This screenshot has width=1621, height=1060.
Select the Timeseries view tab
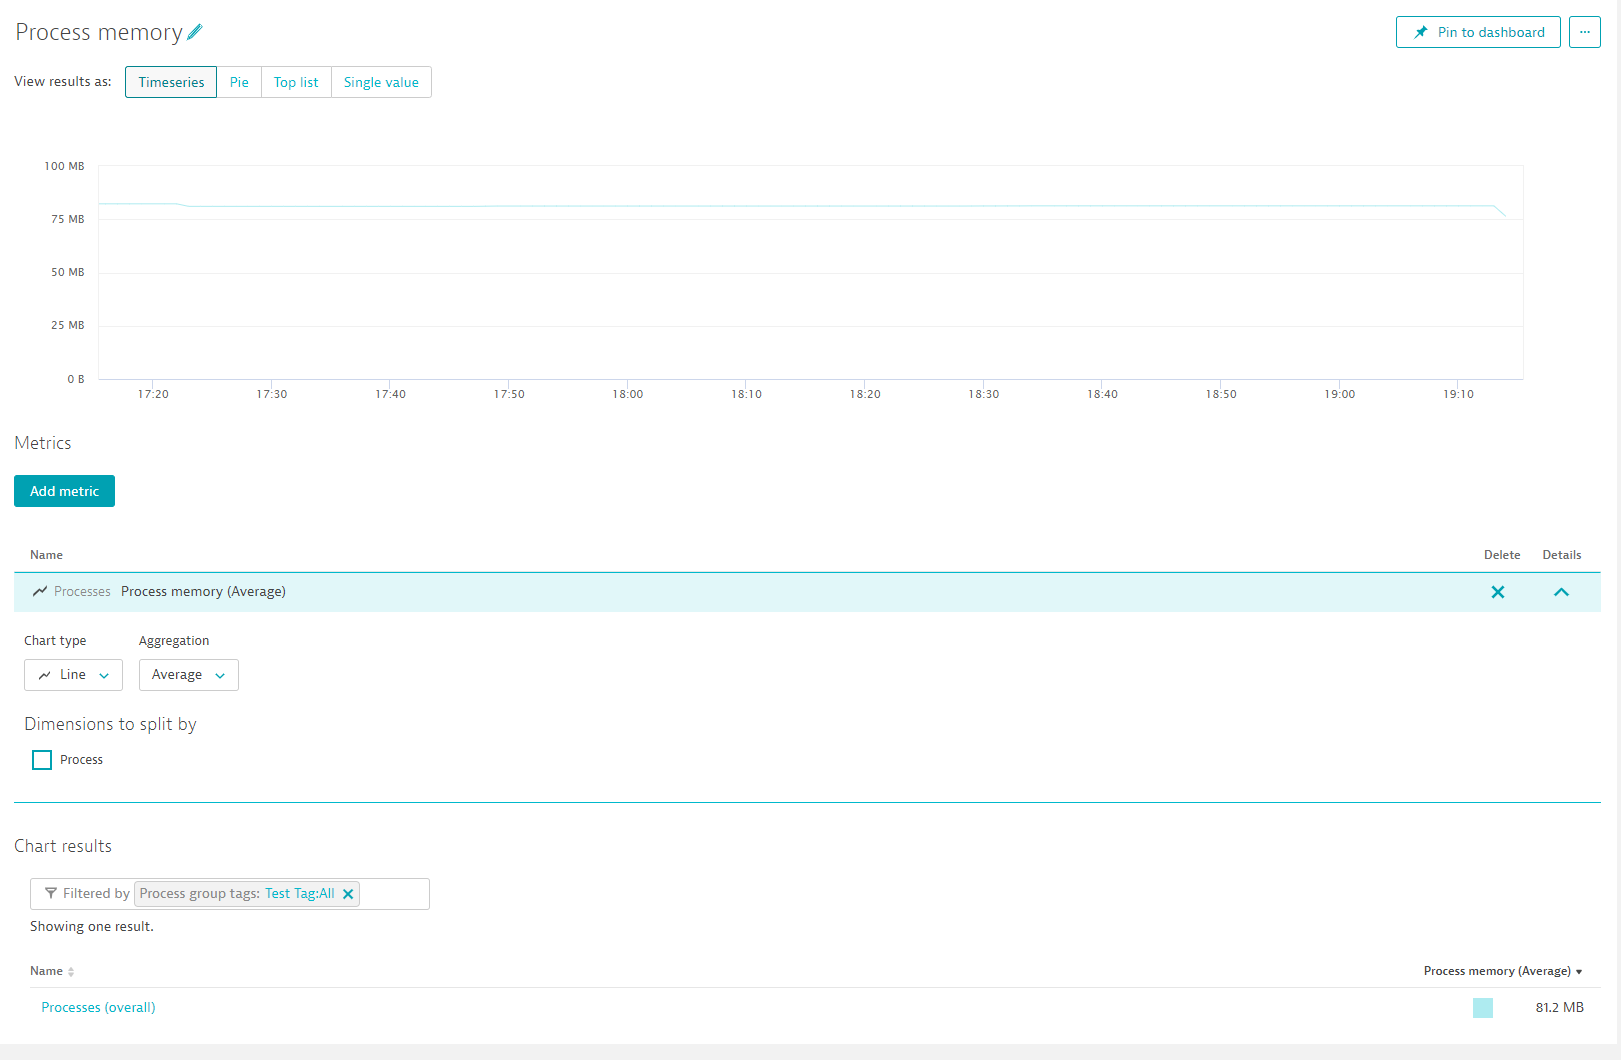click(171, 82)
